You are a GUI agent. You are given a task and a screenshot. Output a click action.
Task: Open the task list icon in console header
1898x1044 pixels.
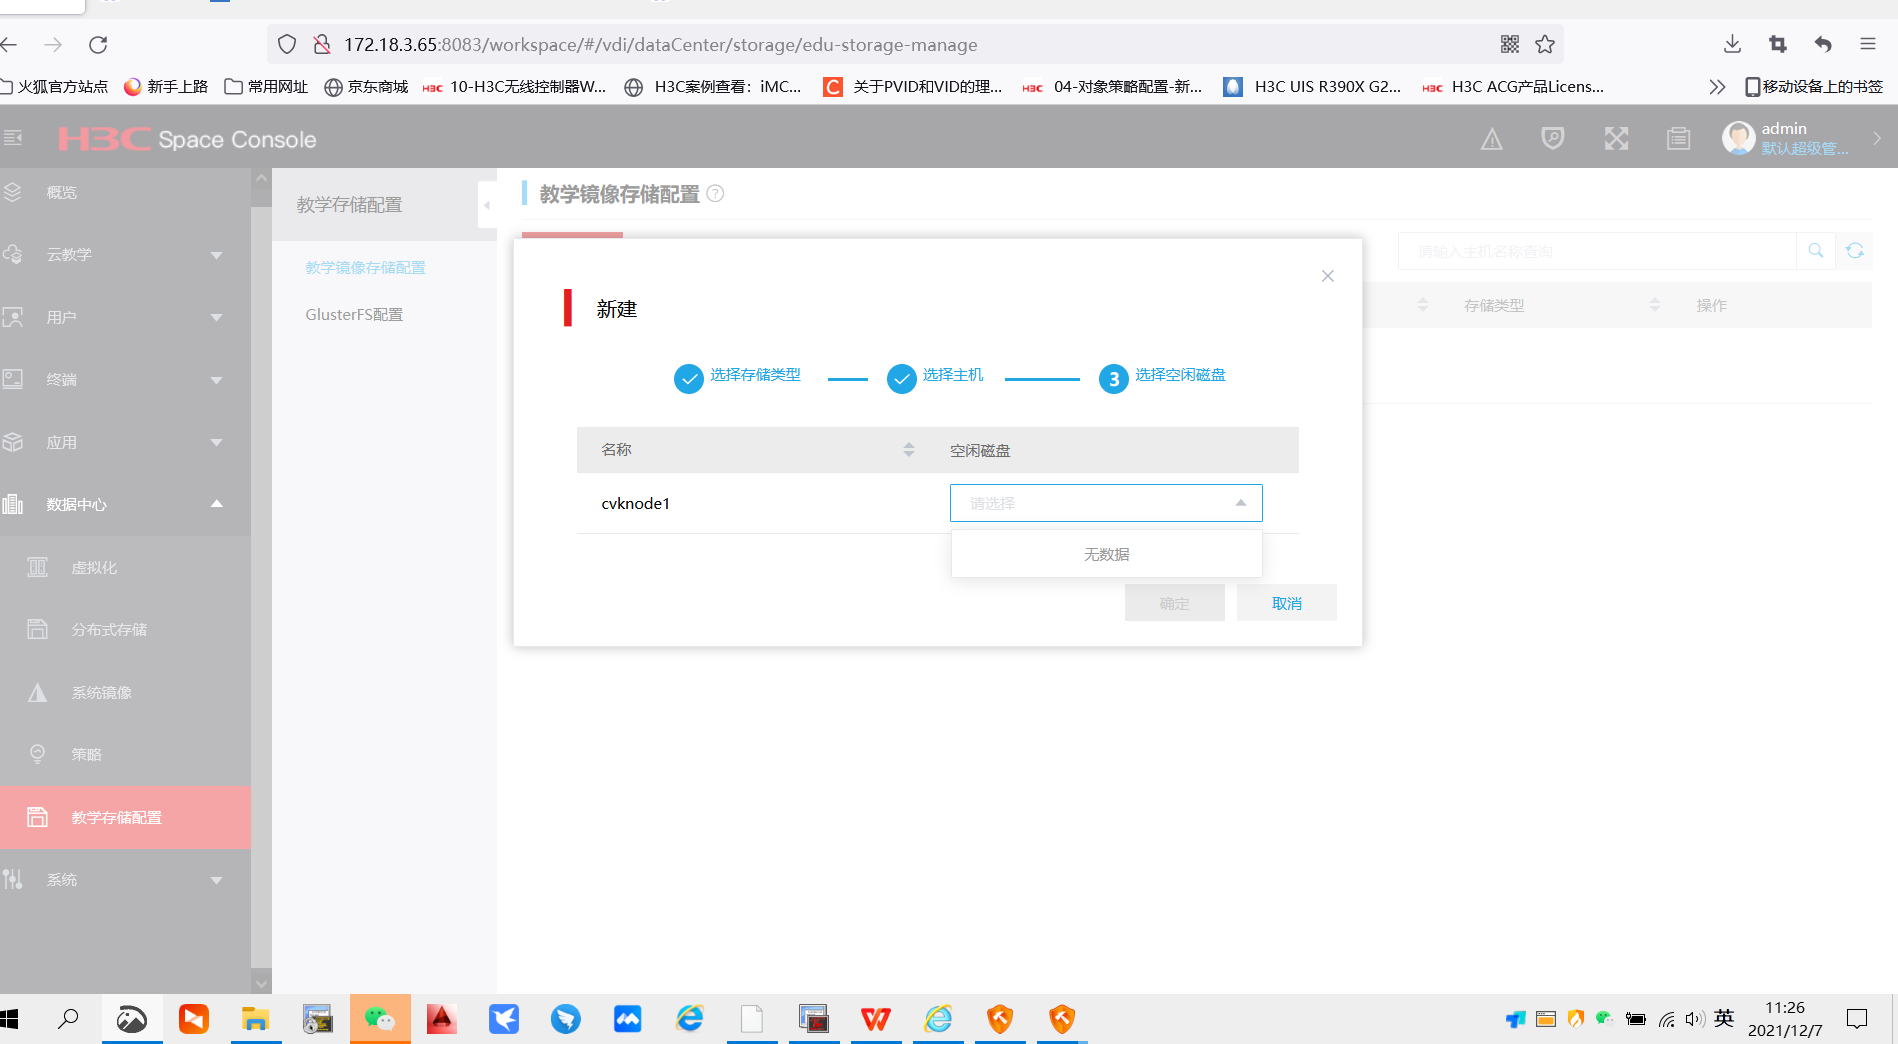point(1679,138)
